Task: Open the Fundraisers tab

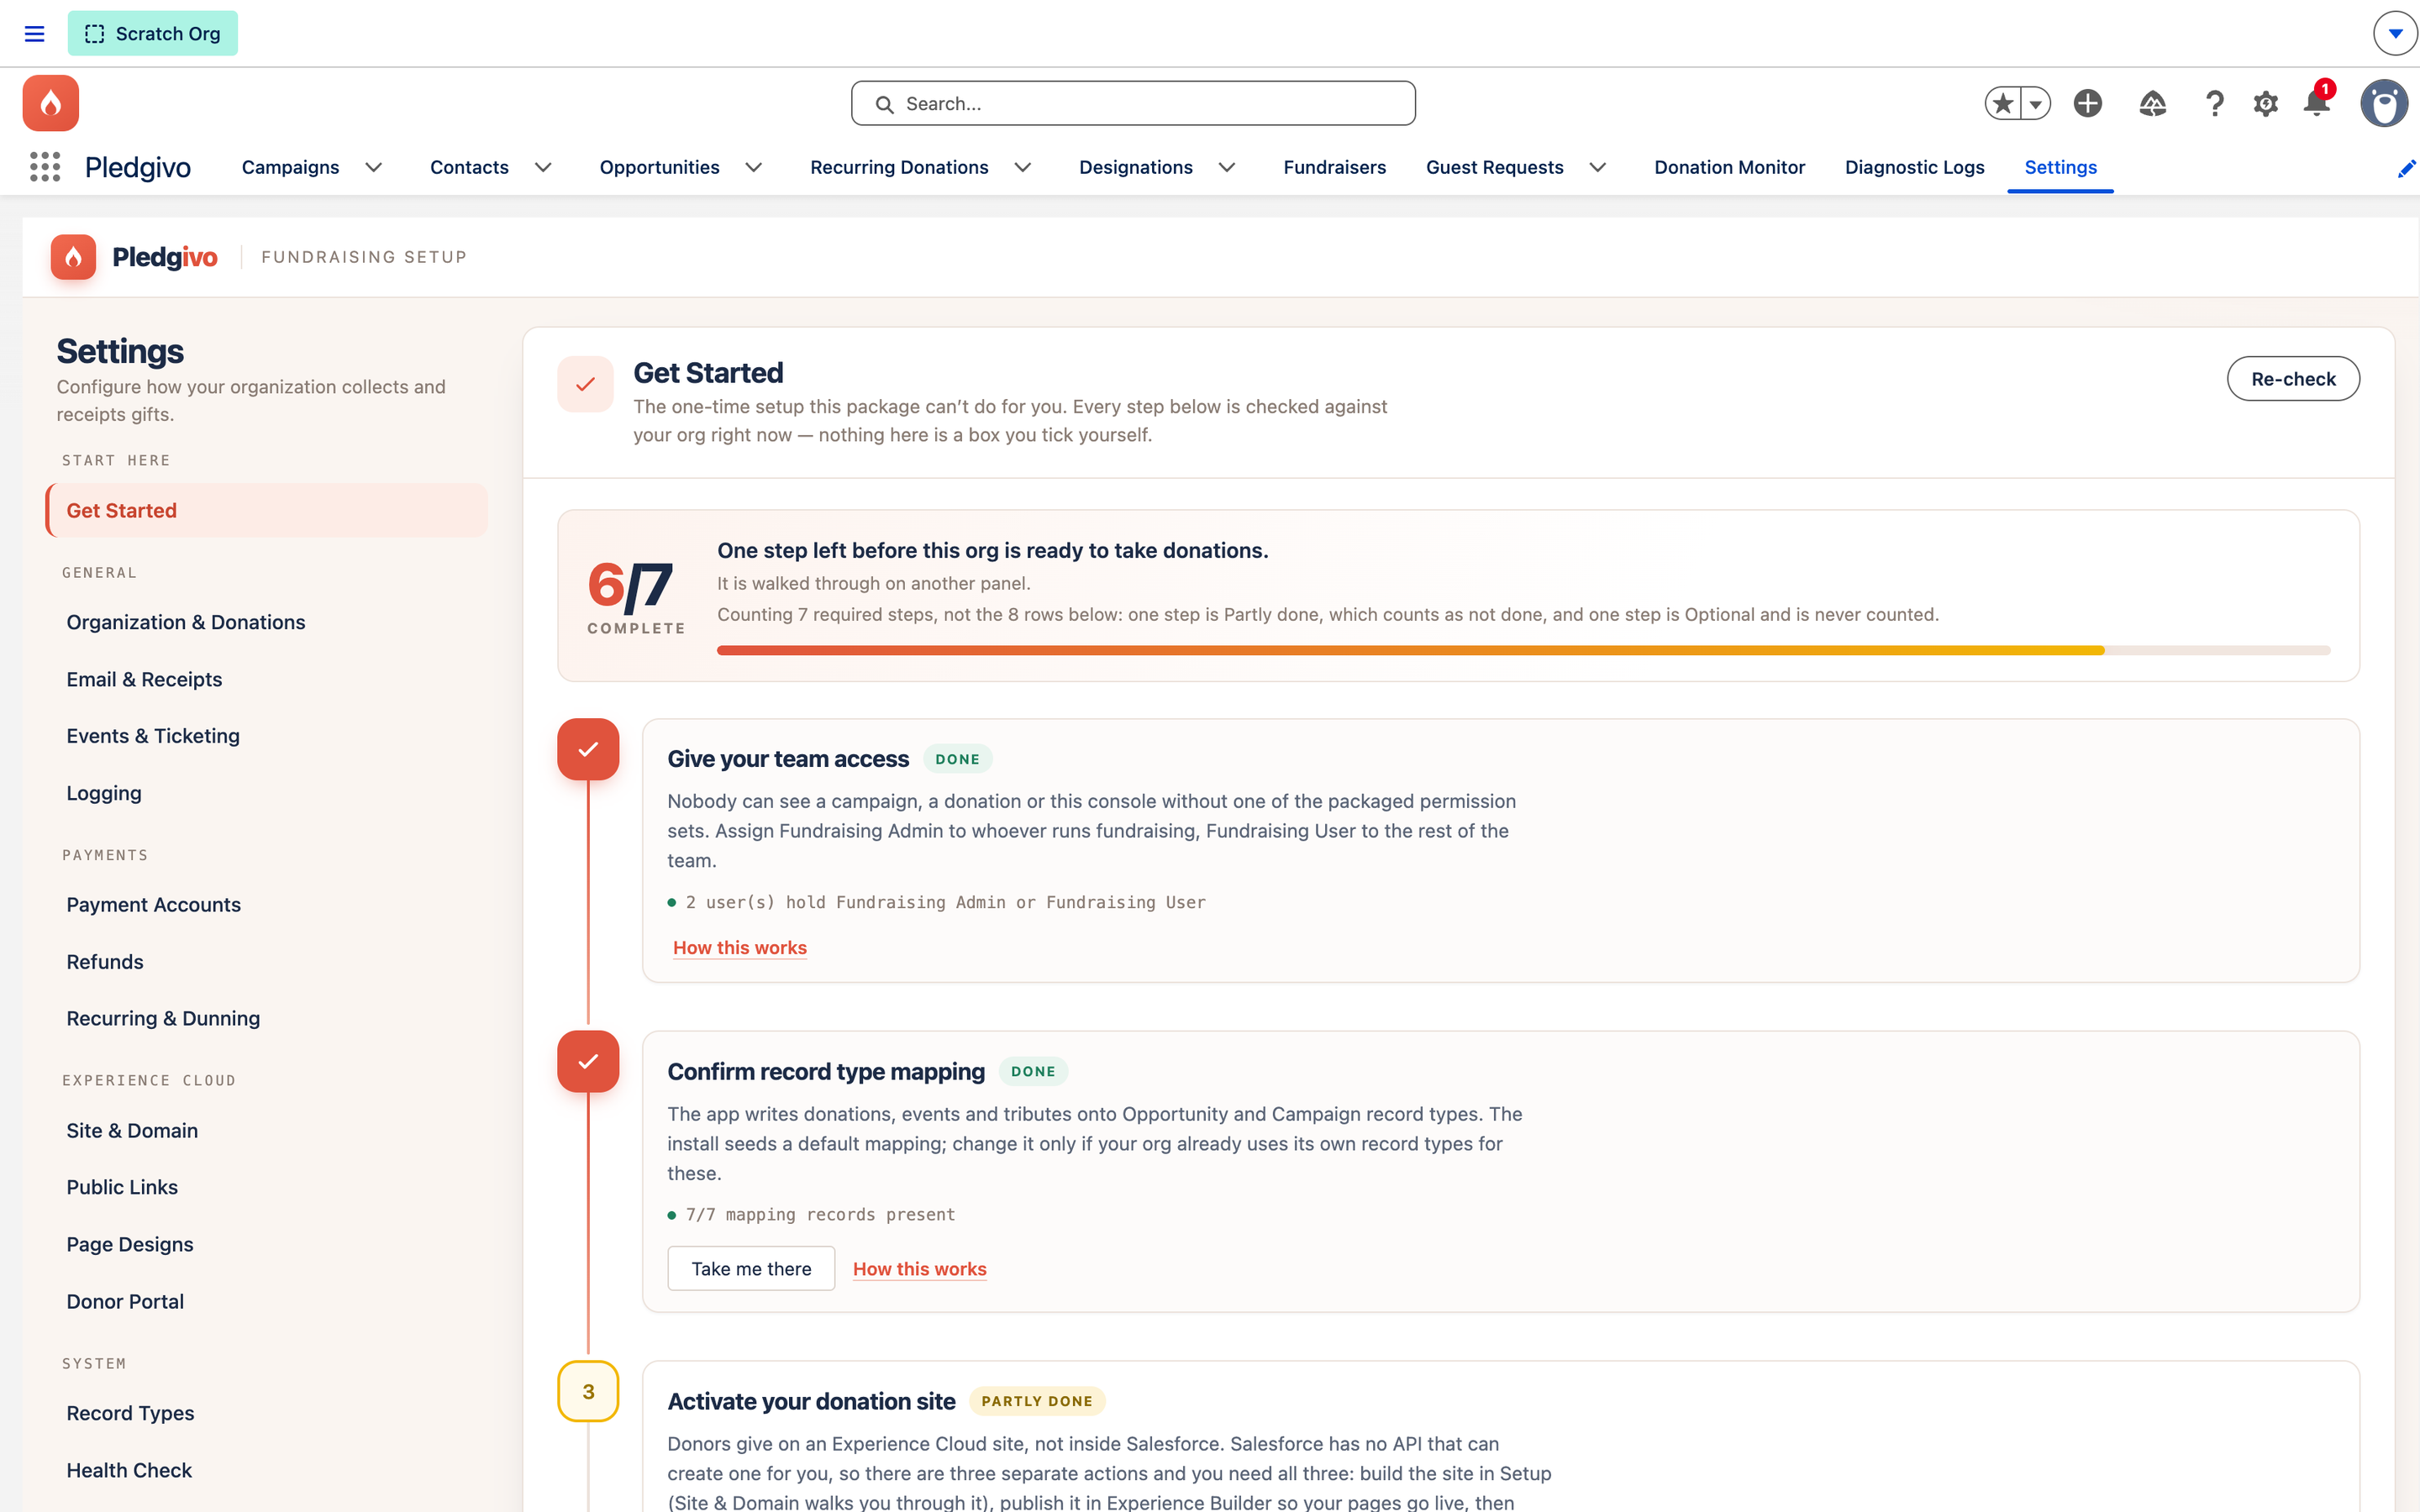Action: [1335, 167]
